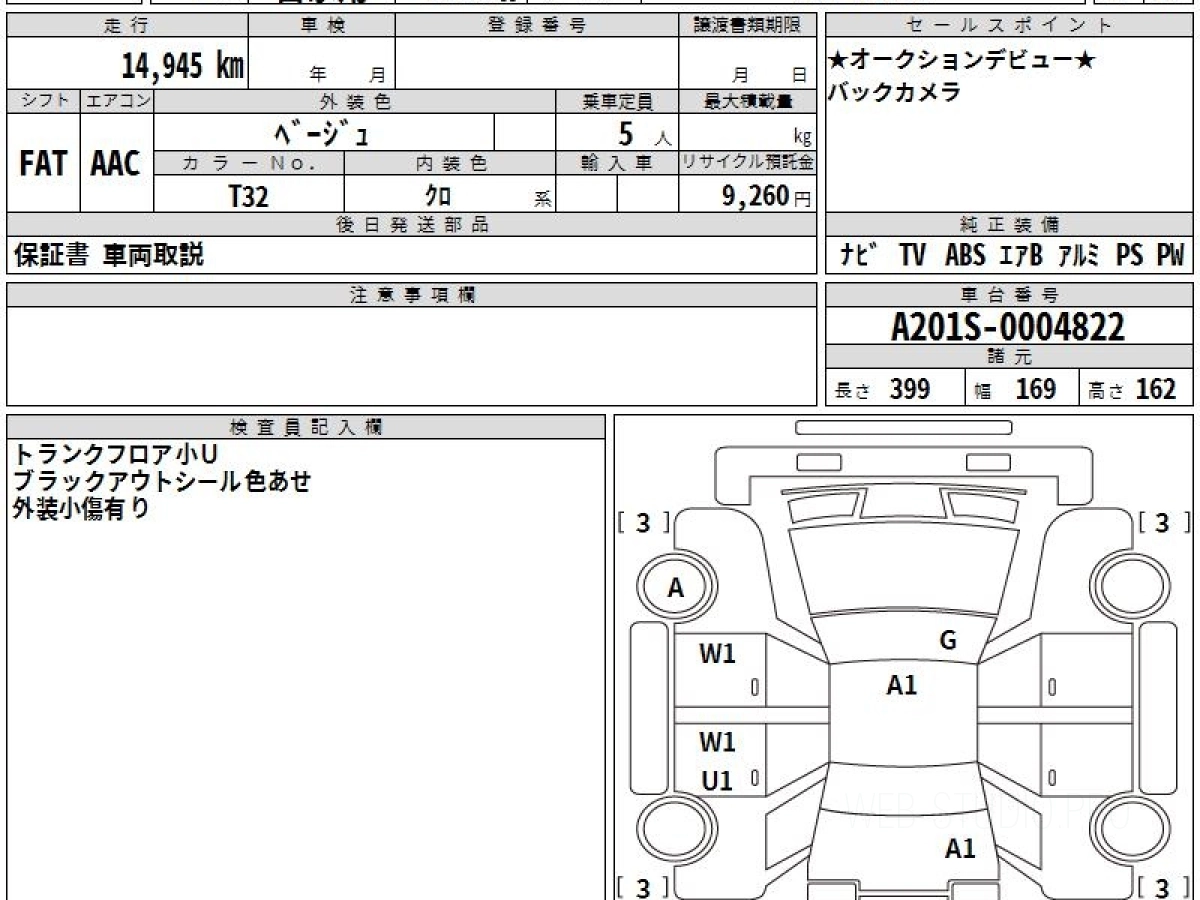Select the アルミ alloy wheel equipment item

pos(1078,256)
